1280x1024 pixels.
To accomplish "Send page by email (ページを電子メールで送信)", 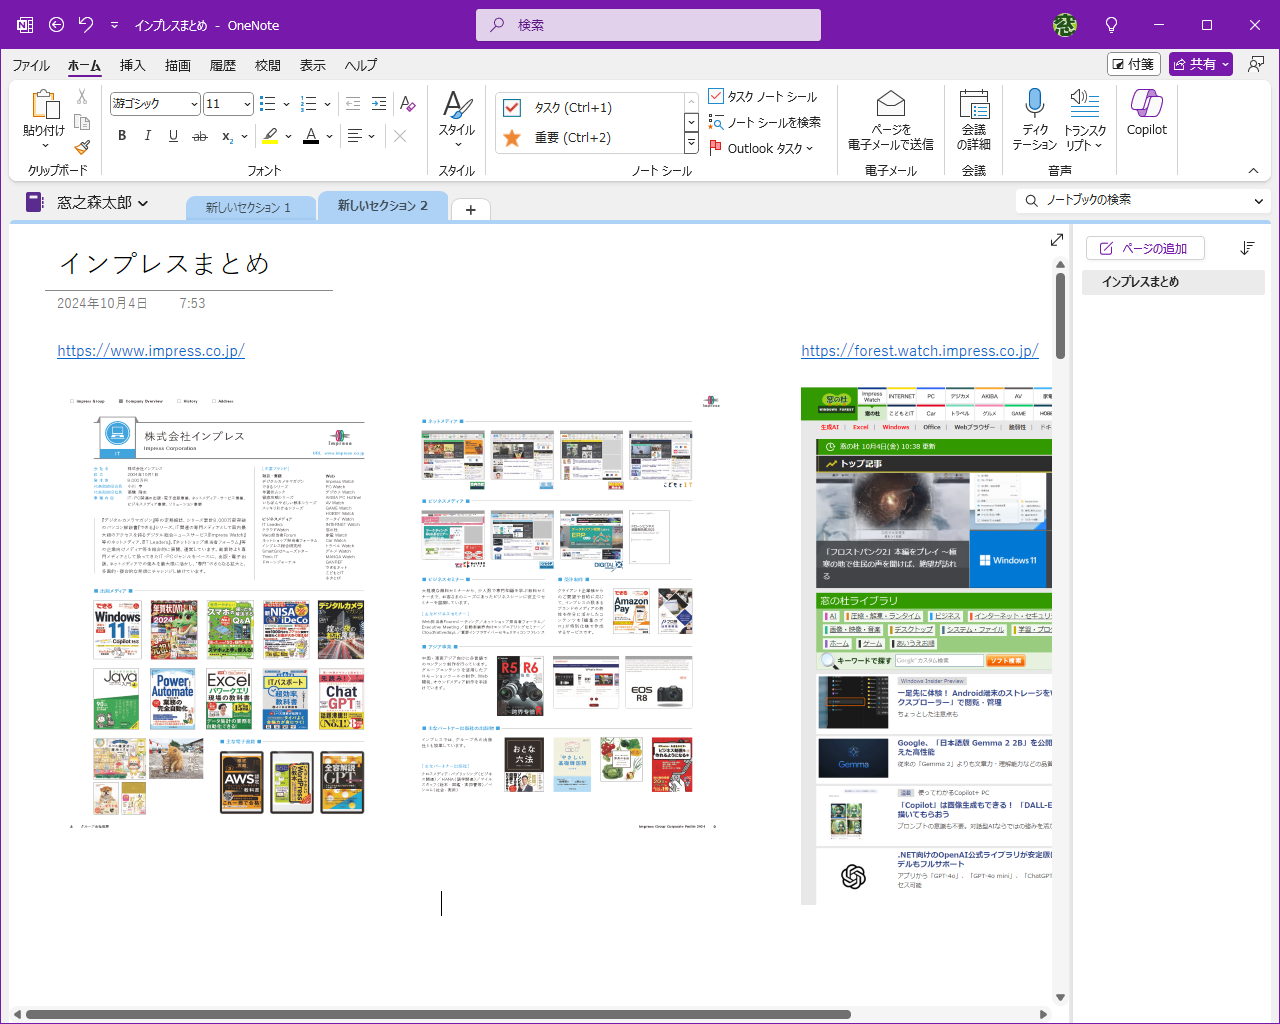I will tap(891, 121).
